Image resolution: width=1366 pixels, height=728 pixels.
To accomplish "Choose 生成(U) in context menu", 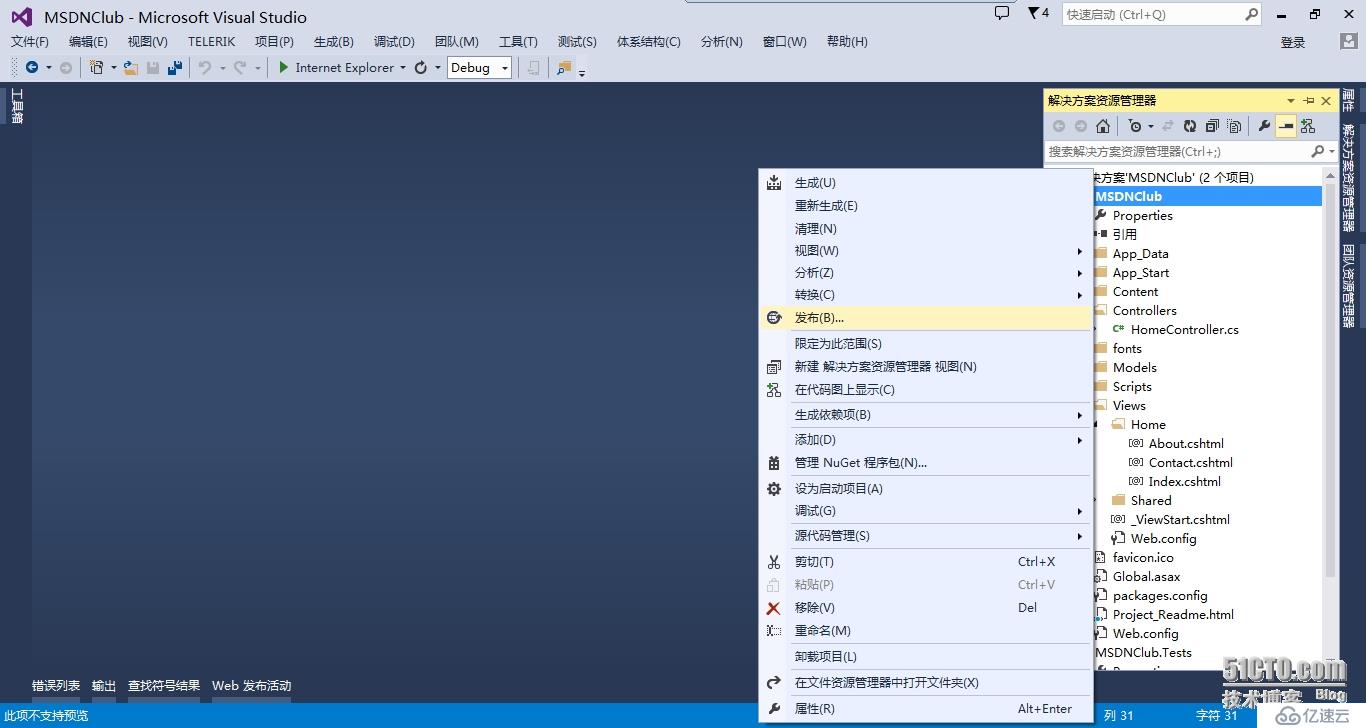I will tap(925, 182).
